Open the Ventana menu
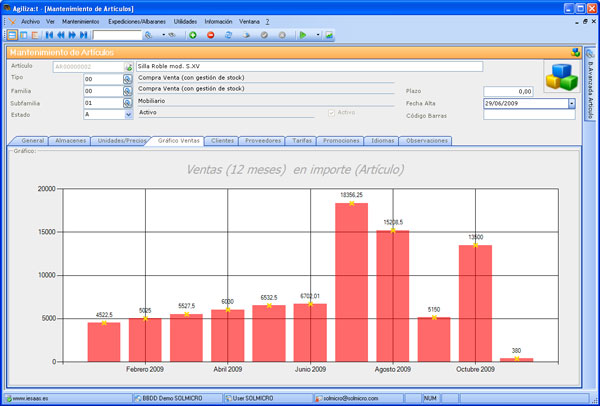600x406 pixels. coord(249,22)
